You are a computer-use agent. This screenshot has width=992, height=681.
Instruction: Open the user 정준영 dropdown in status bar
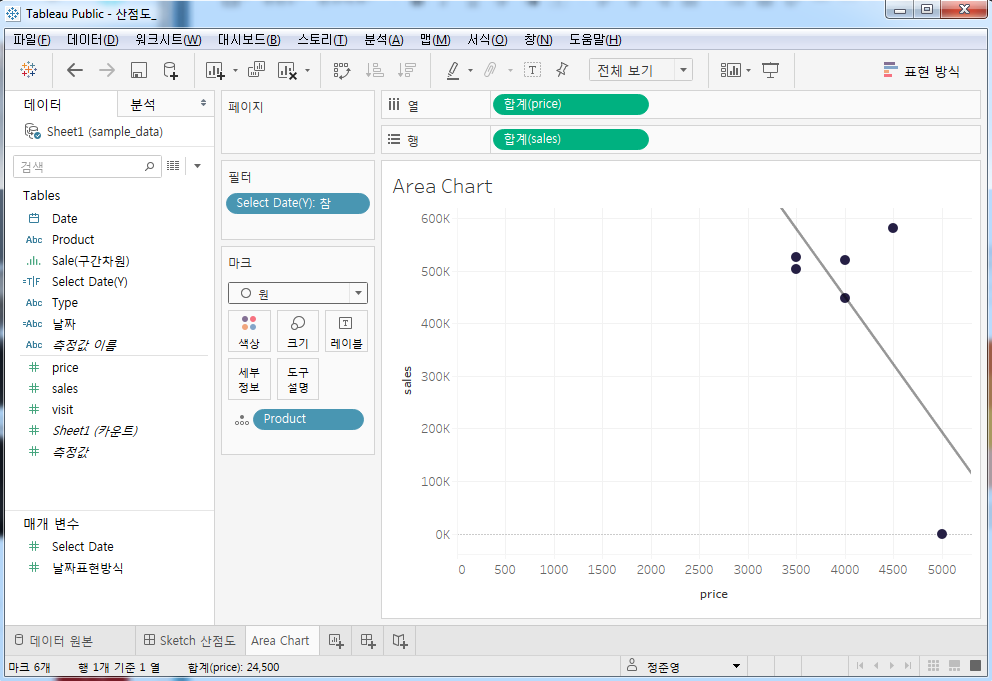pyautogui.click(x=736, y=666)
